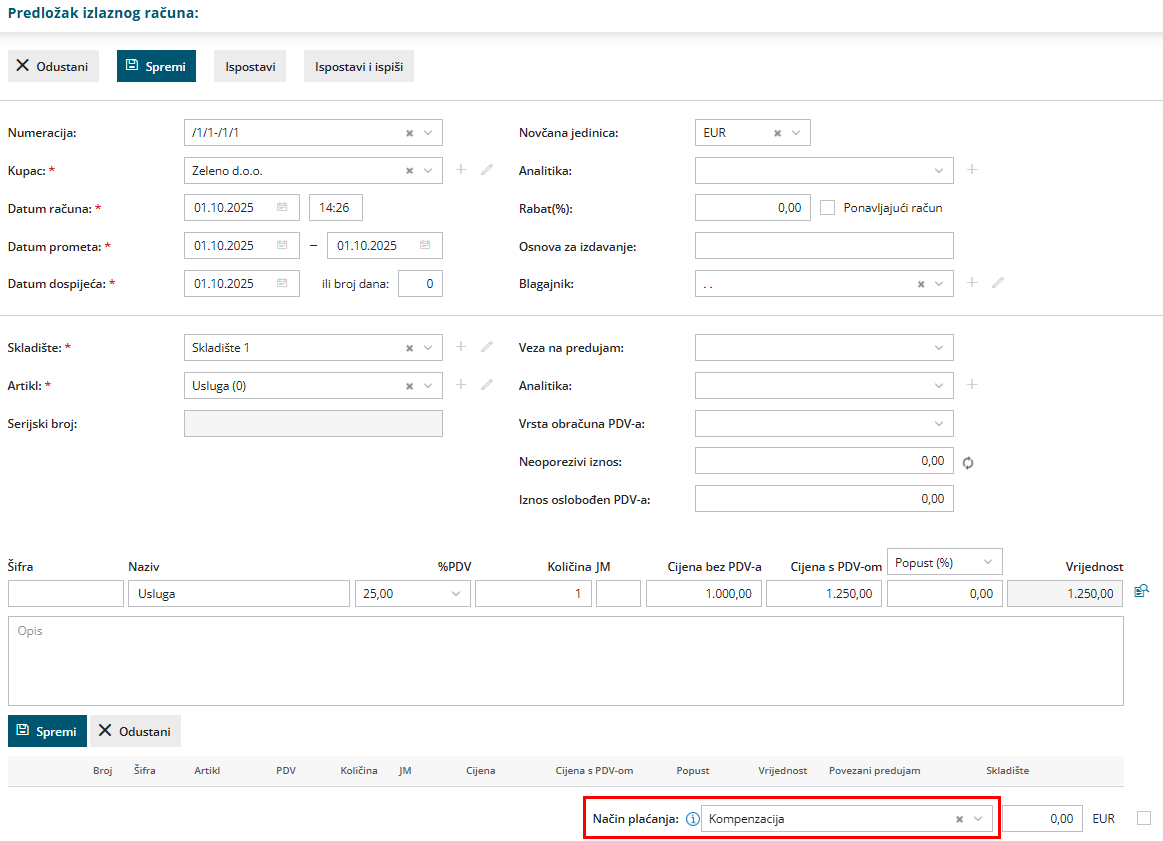Clear the Blagajnik selection
This screenshot has height=841, width=1163.
(x=921, y=284)
